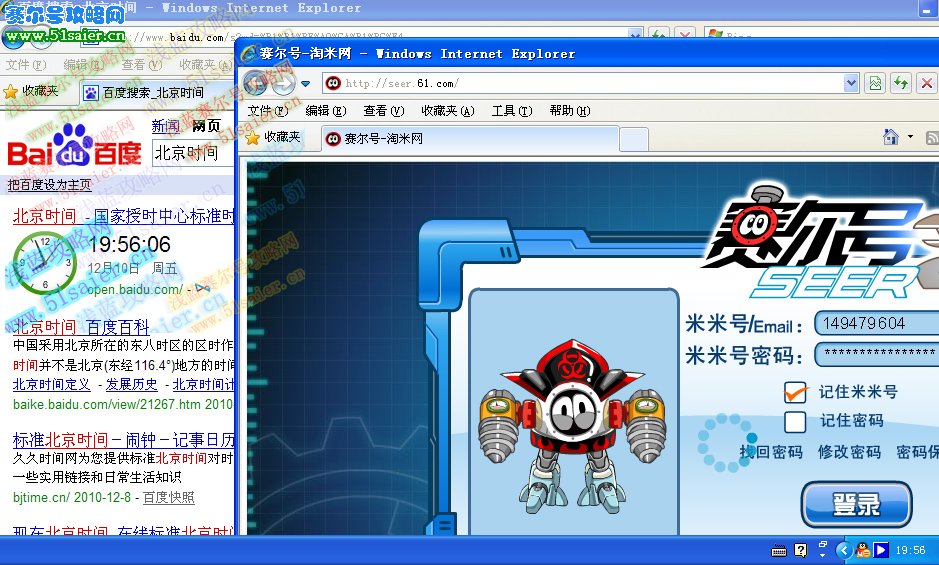This screenshot has height=565, width=939.
Task: Open 北京时间 国家授时中心 search result
Action: (x=123, y=216)
